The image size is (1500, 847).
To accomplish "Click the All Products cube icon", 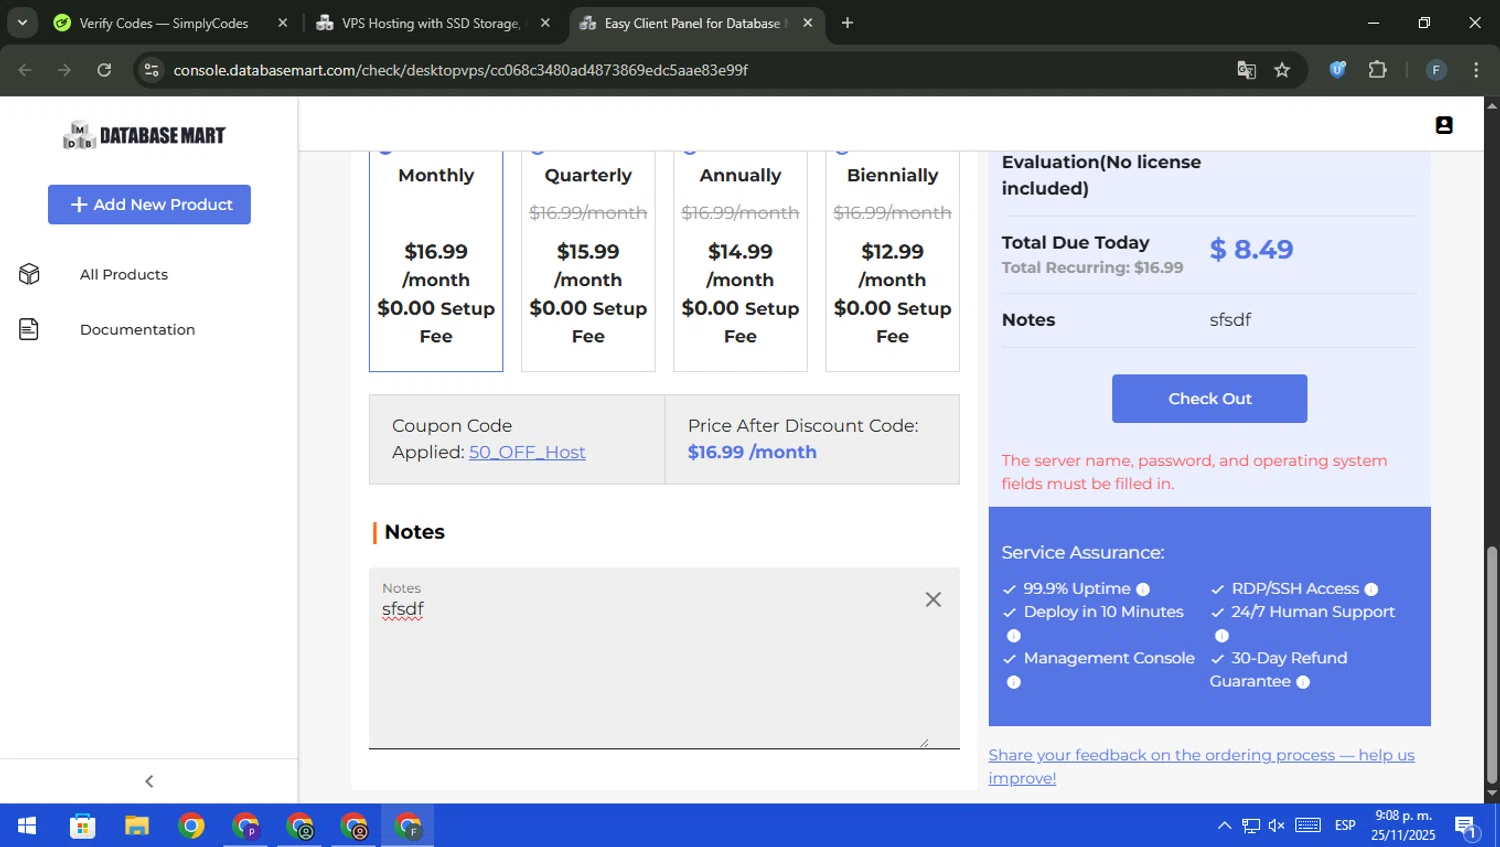I will (x=29, y=274).
